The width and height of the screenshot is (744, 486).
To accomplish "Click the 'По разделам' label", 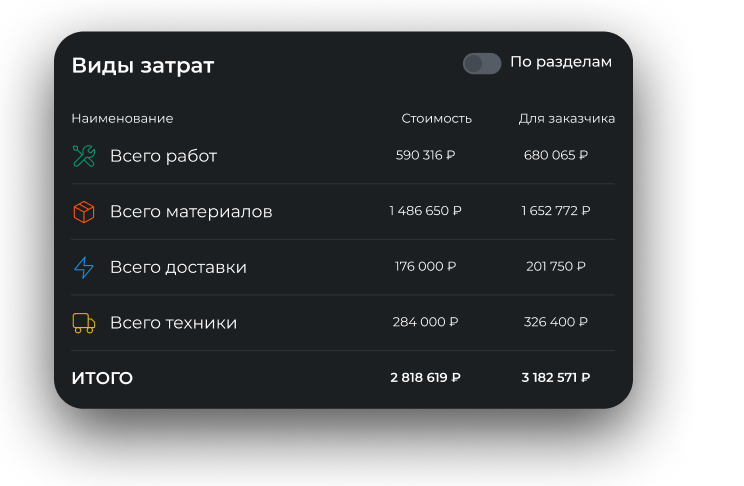I will (560, 62).
